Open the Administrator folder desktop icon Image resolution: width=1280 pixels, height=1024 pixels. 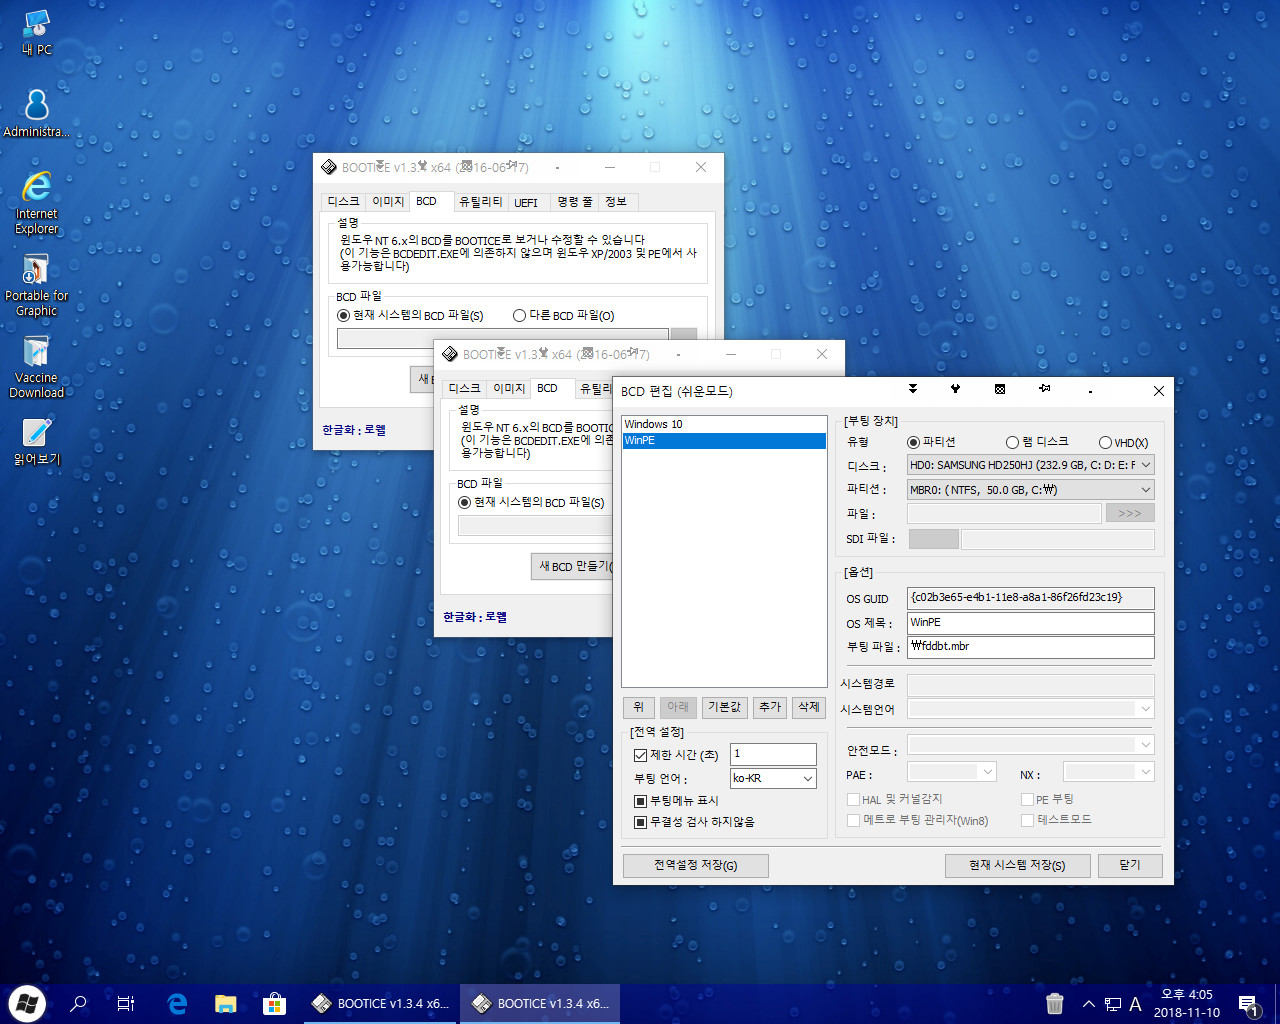37,113
